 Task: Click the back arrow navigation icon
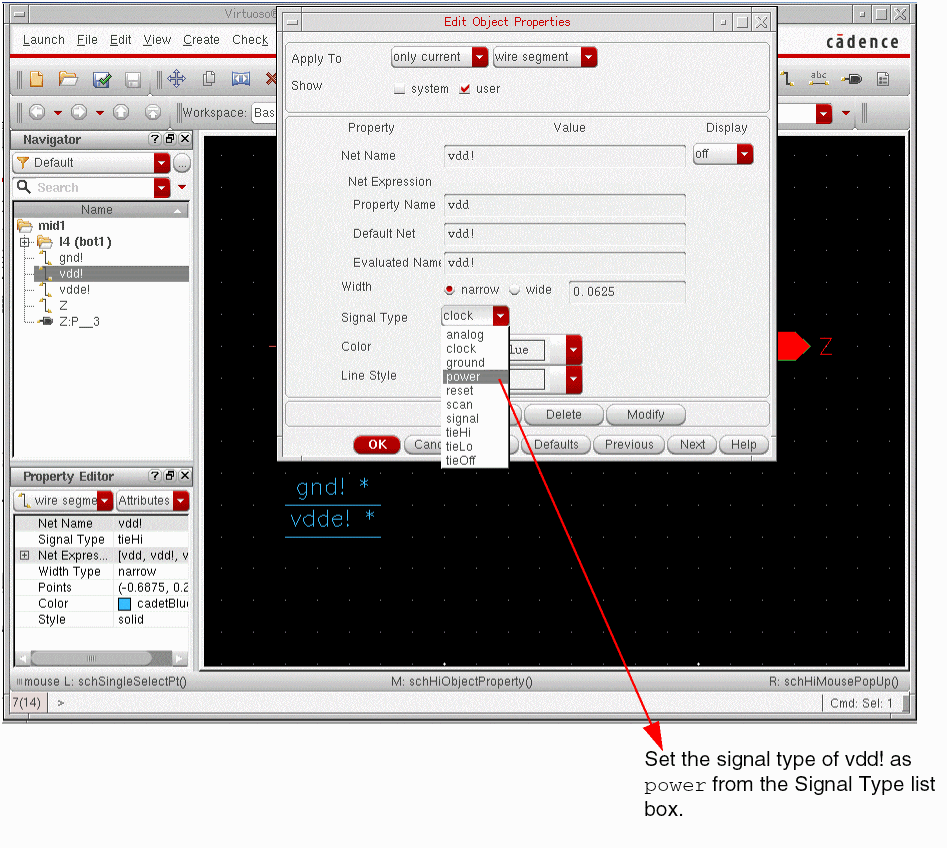pyautogui.click(x=37, y=112)
